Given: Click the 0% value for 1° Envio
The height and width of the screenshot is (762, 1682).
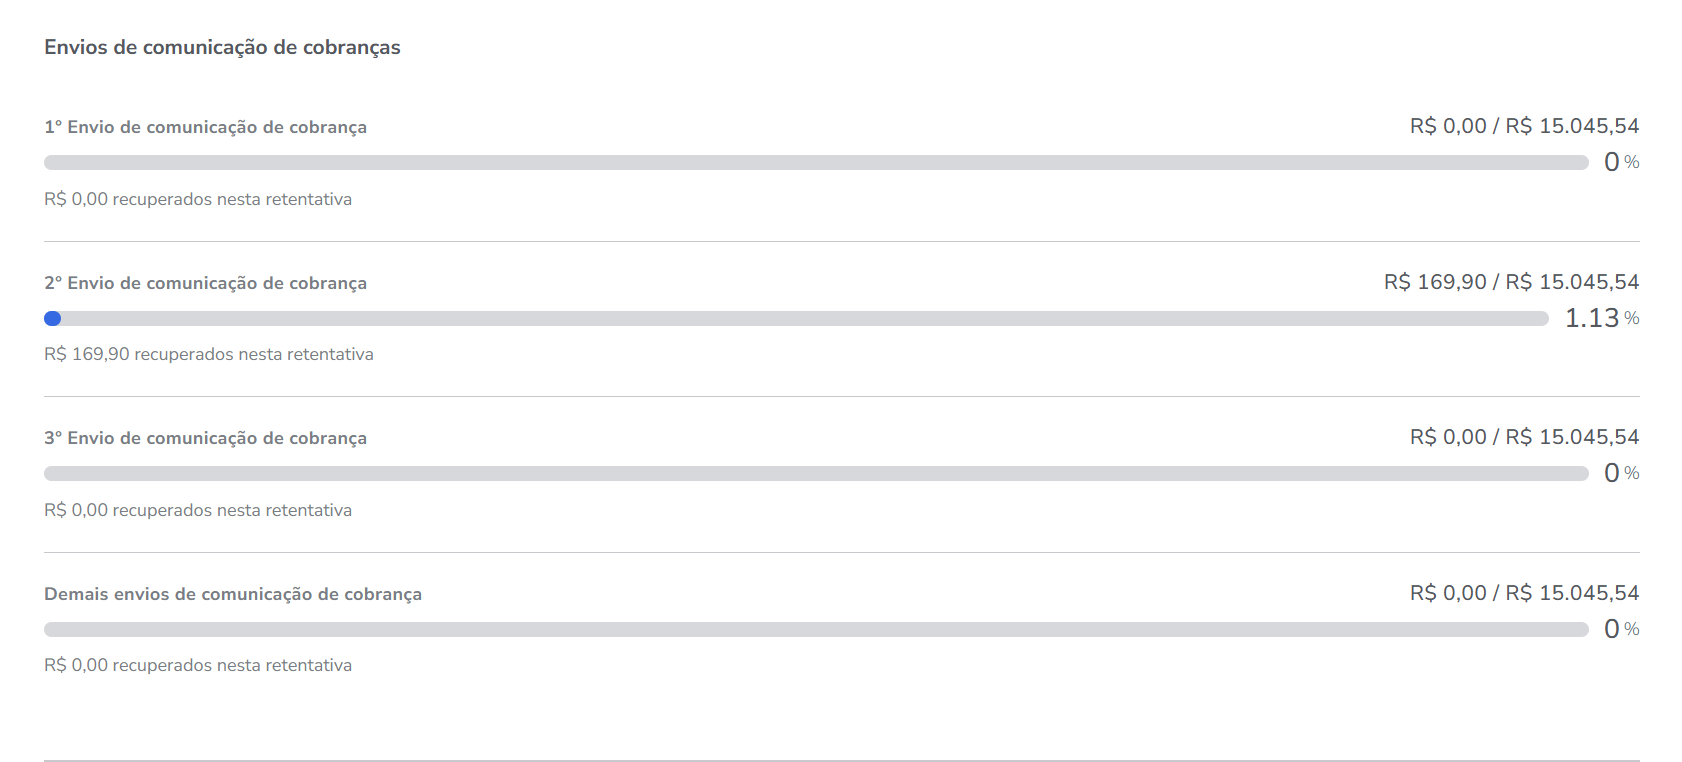Looking at the screenshot, I should [x=1620, y=162].
